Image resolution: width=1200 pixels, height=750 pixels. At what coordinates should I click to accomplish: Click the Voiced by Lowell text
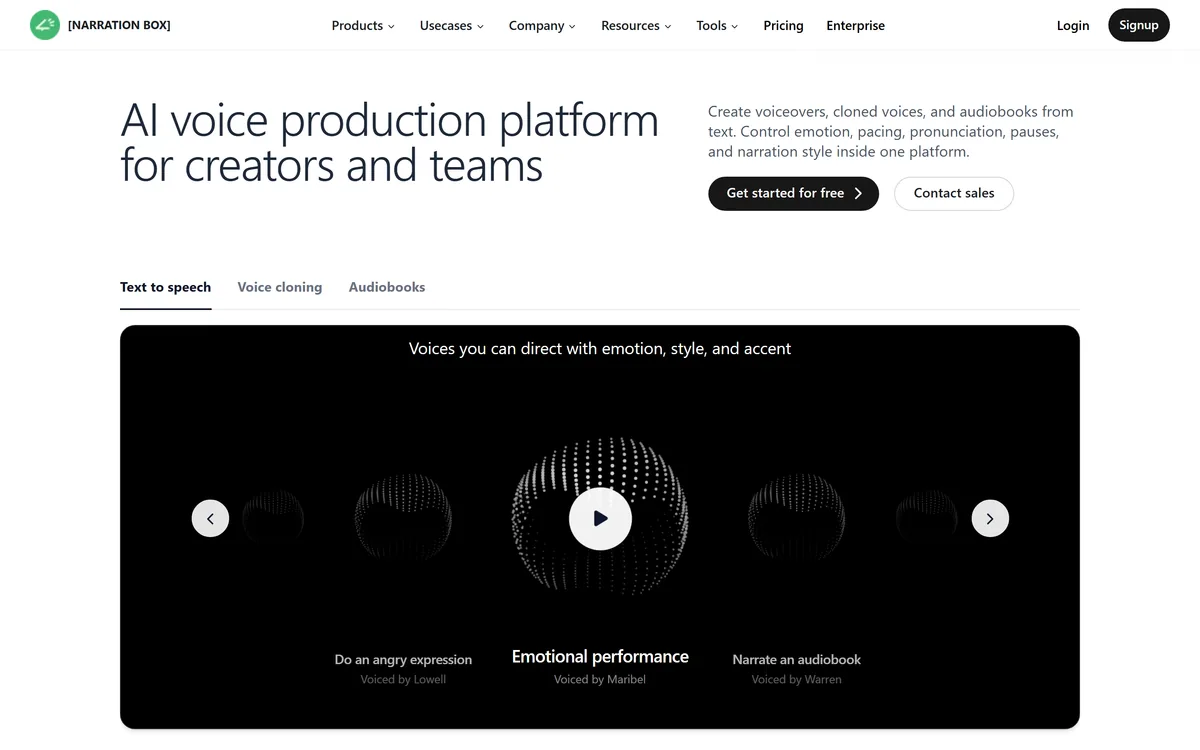click(x=403, y=680)
